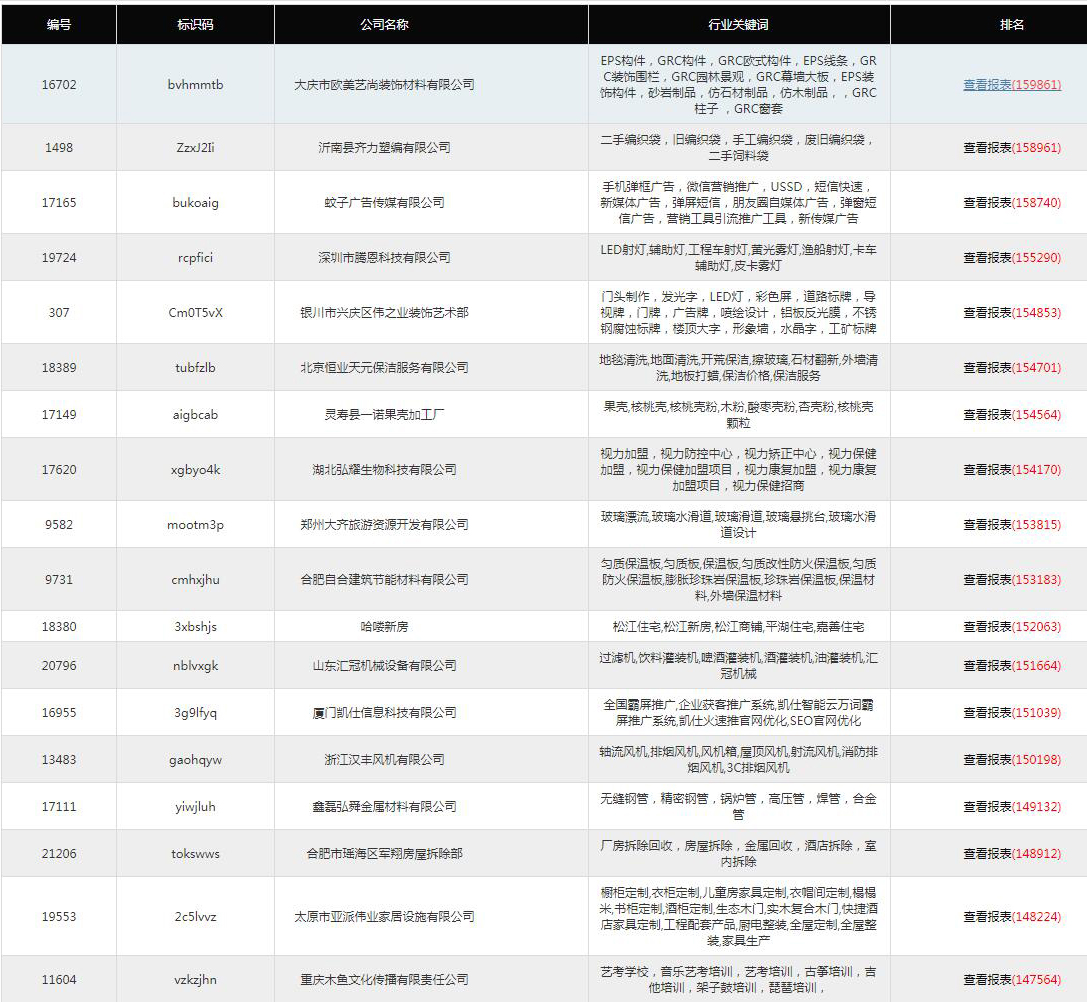
Task: View report 155290 for 深圳市腾恩科技有限公司
Action: click(1011, 257)
